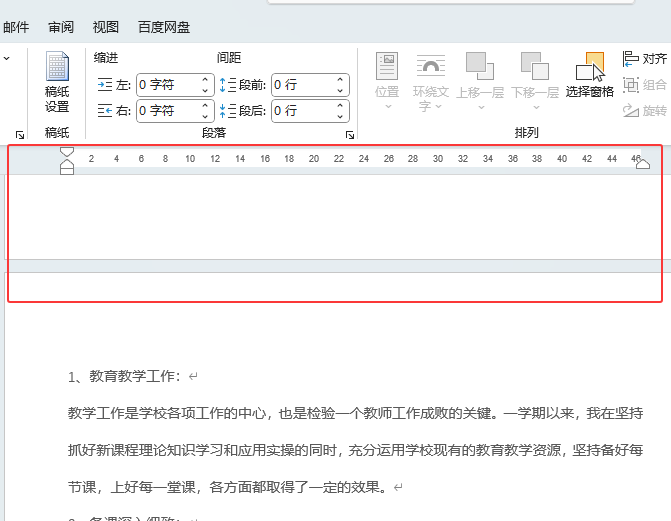
Task: Open the 选择窗格 pane
Action: pos(590,75)
